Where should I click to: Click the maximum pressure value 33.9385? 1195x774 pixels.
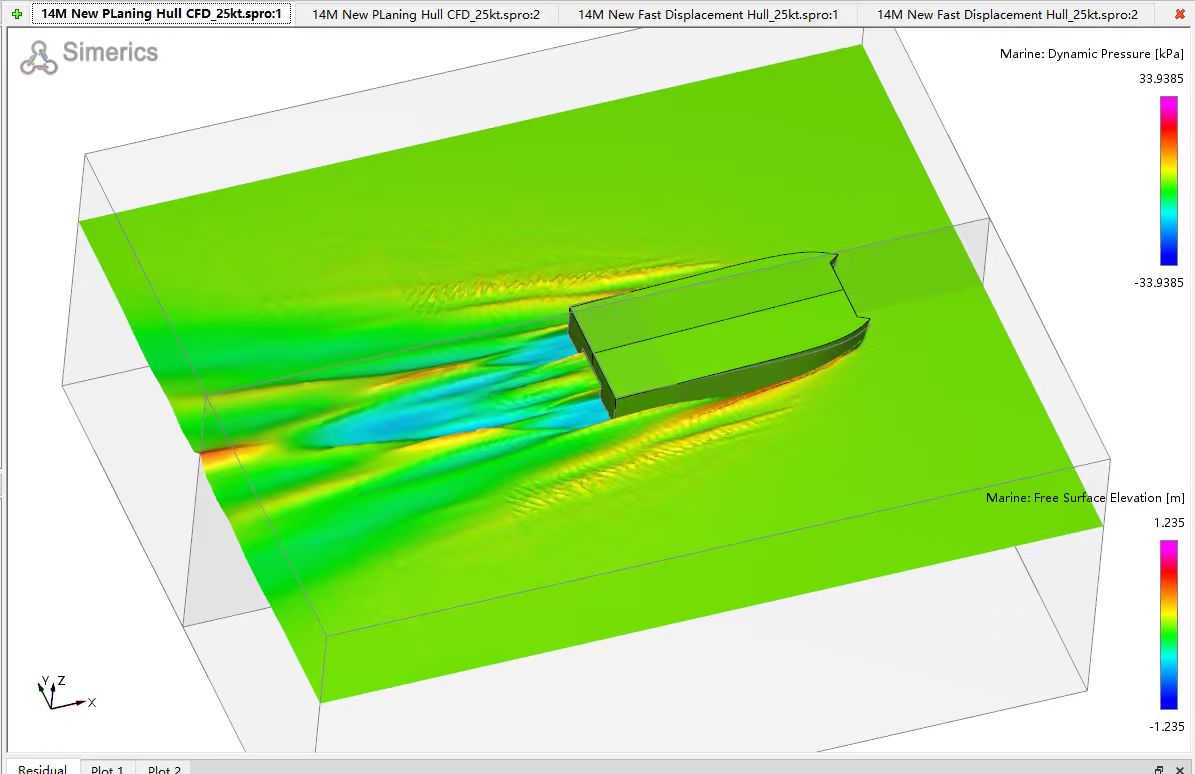(1161, 78)
